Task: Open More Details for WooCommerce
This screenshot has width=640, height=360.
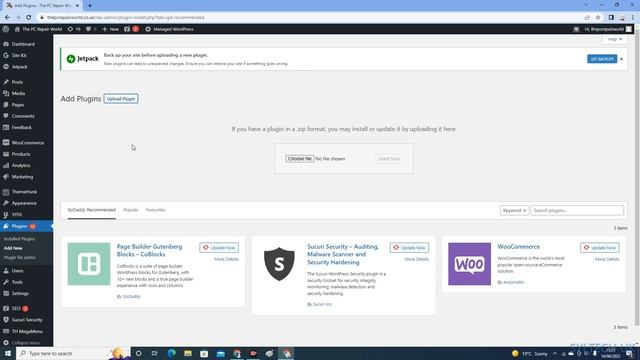Action: click(607, 259)
